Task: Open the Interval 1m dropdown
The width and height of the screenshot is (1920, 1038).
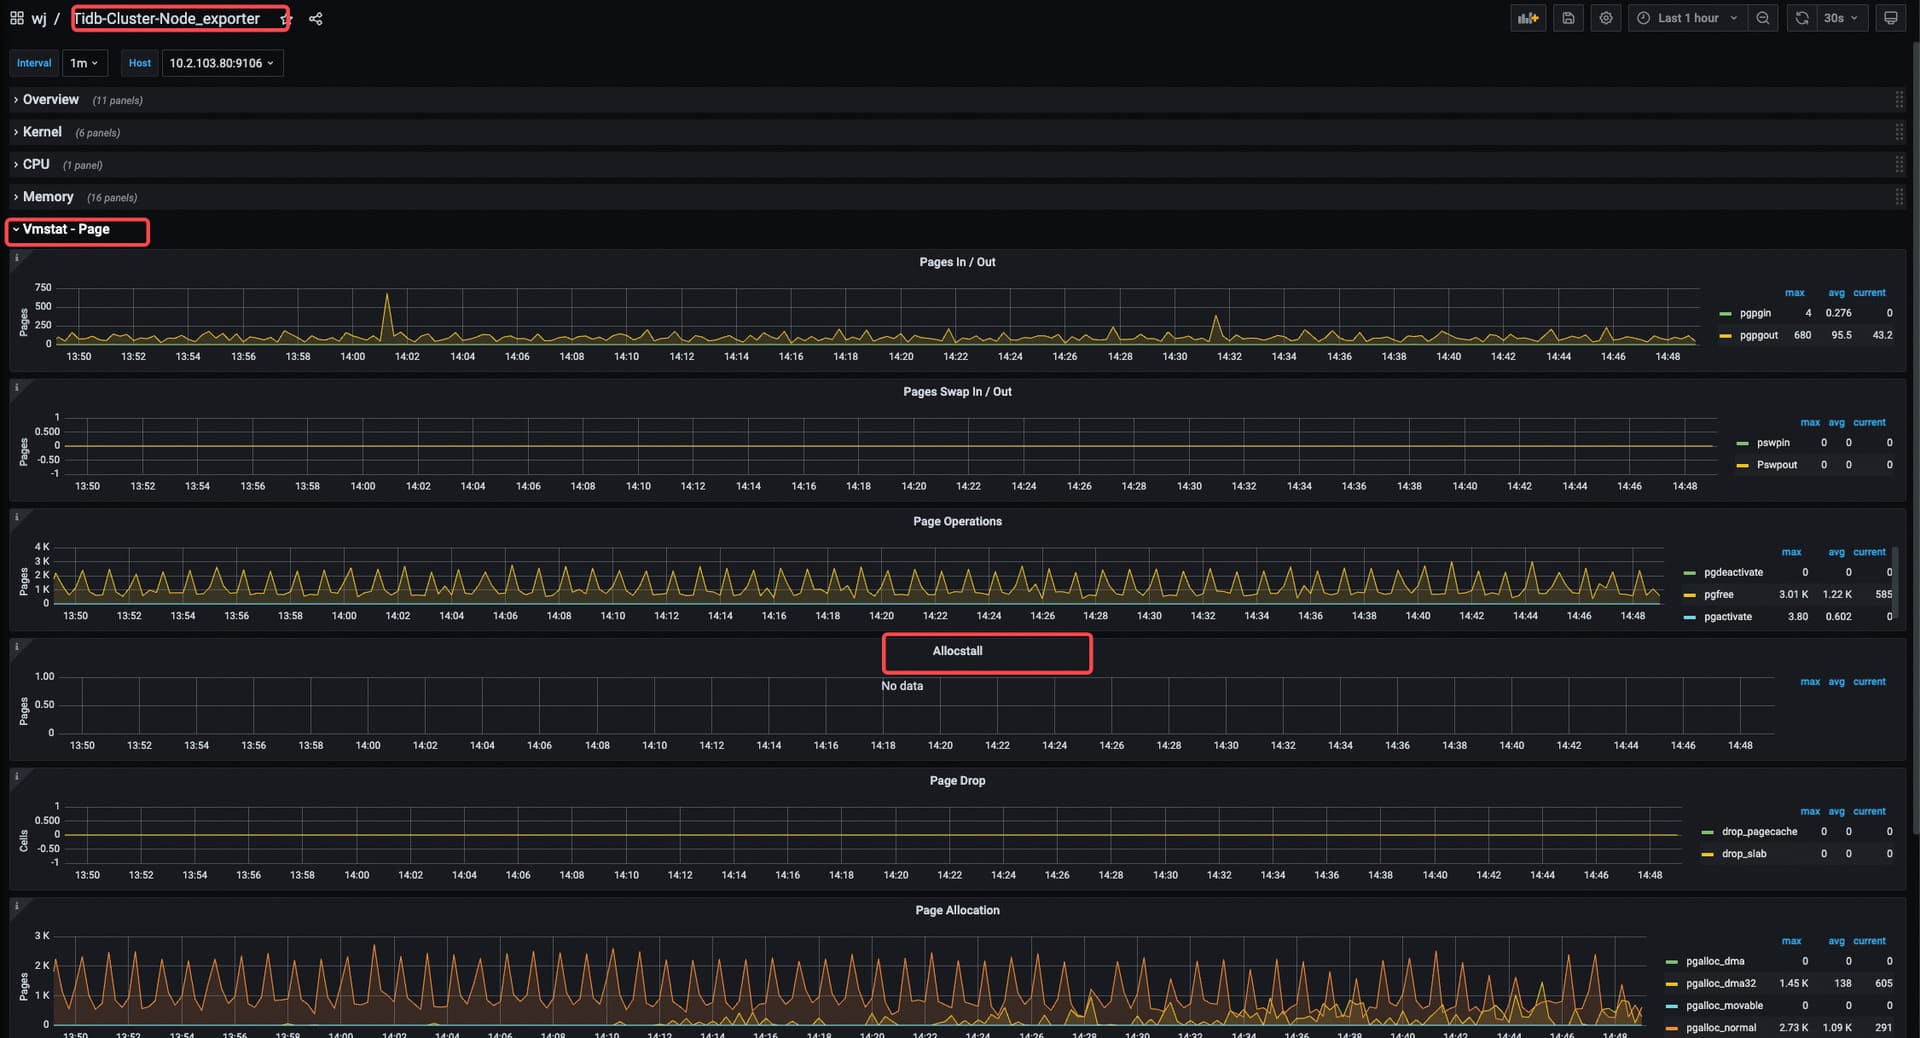Action: point(84,63)
